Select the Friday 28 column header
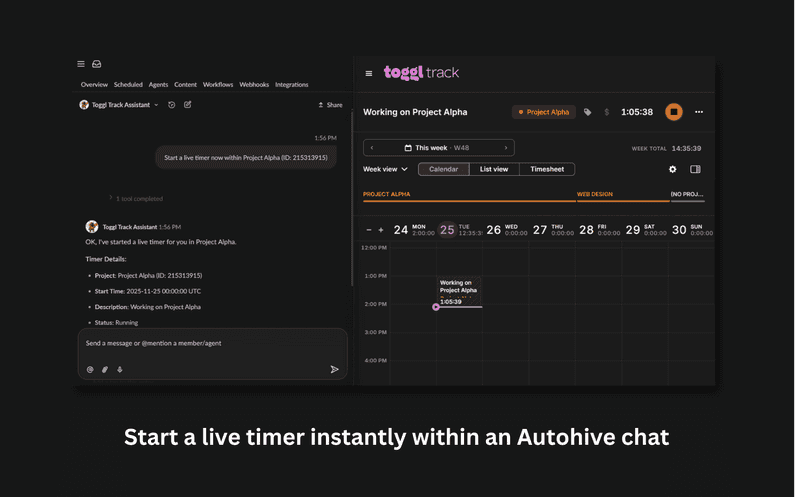This screenshot has width=795, height=497. click(x=600, y=230)
